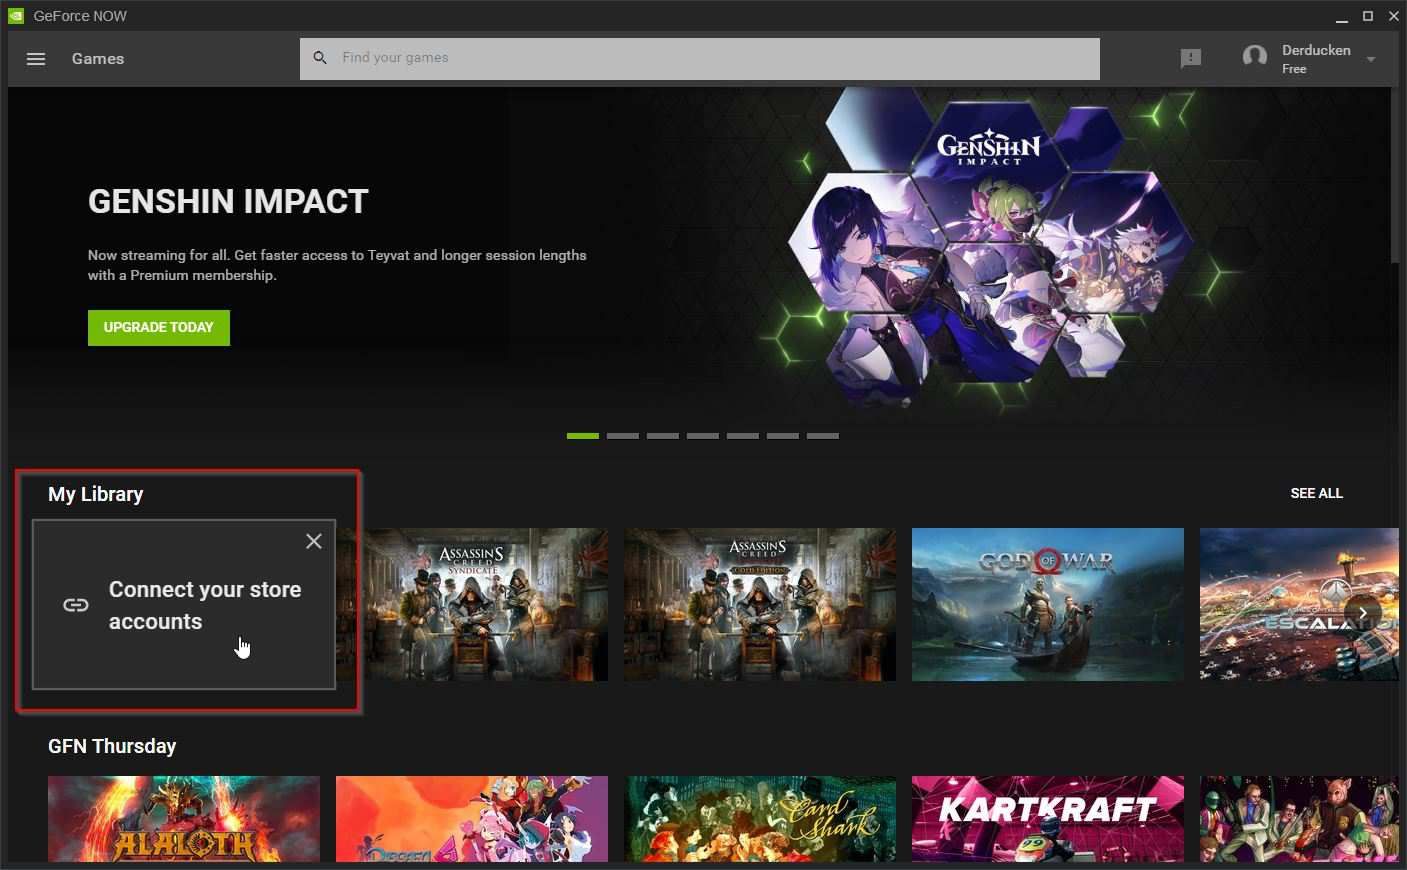Select the fourth carousel slide indicator
Image resolution: width=1407 pixels, height=870 pixels.
coord(703,436)
